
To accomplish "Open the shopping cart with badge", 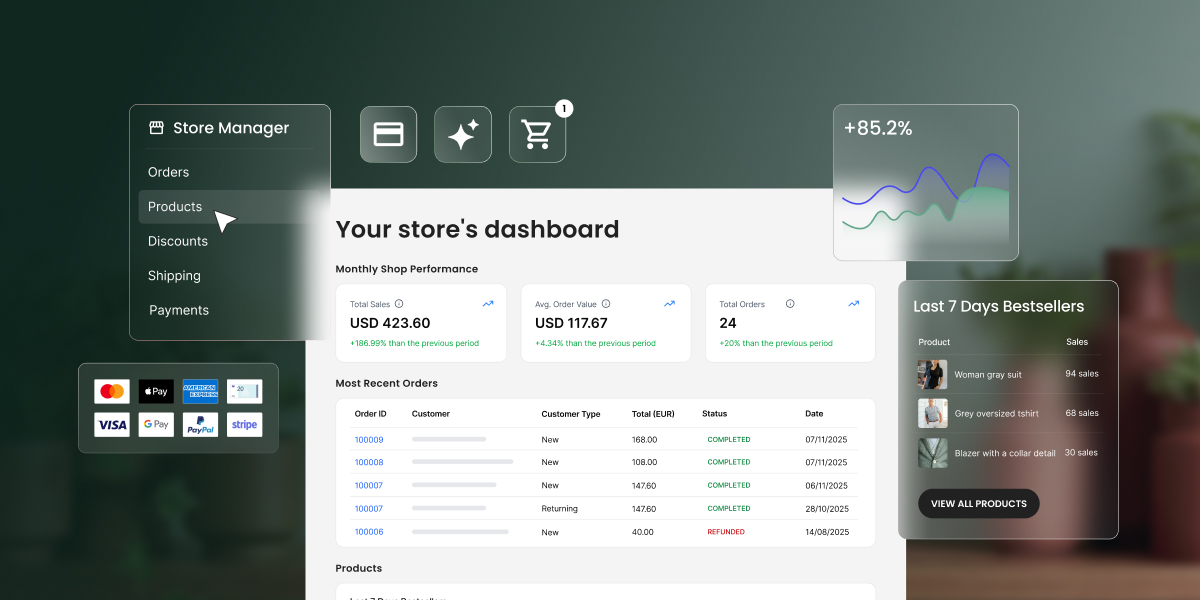I will coord(537,136).
